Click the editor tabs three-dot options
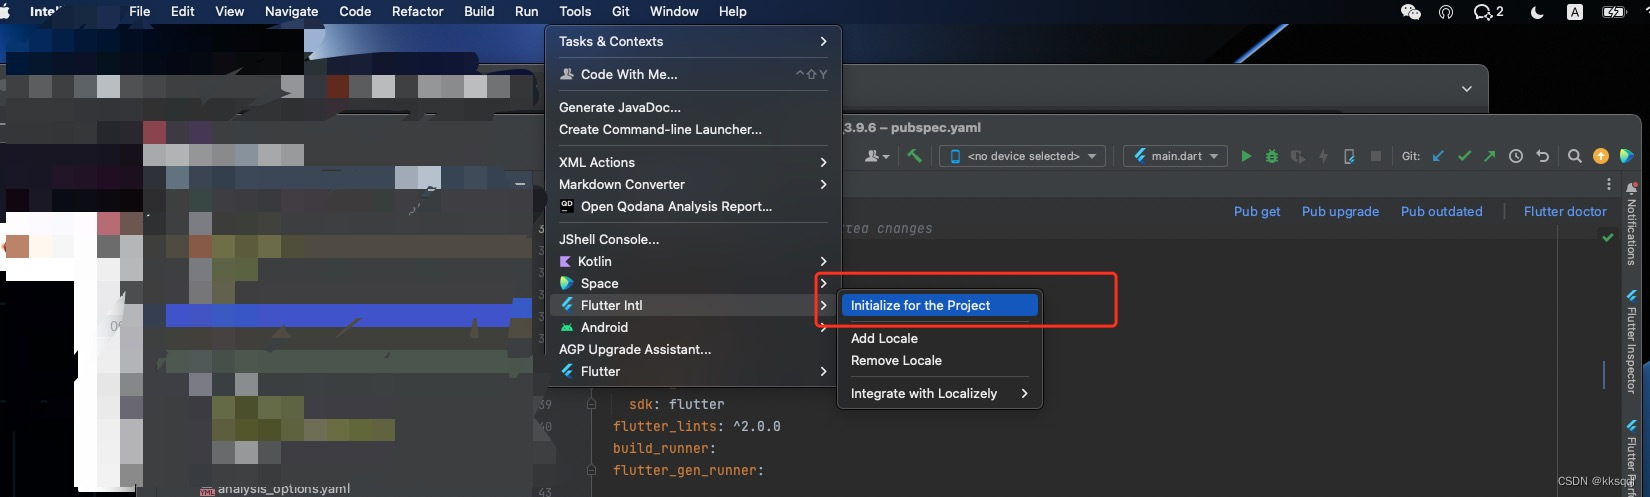 (x=1609, y=184)
